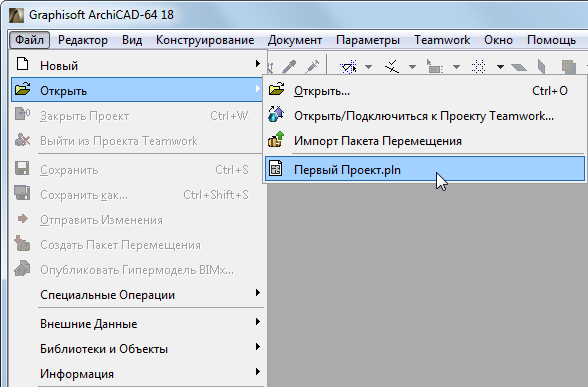Click the overlapping squares toolbar icon

[x=569, y=67]
